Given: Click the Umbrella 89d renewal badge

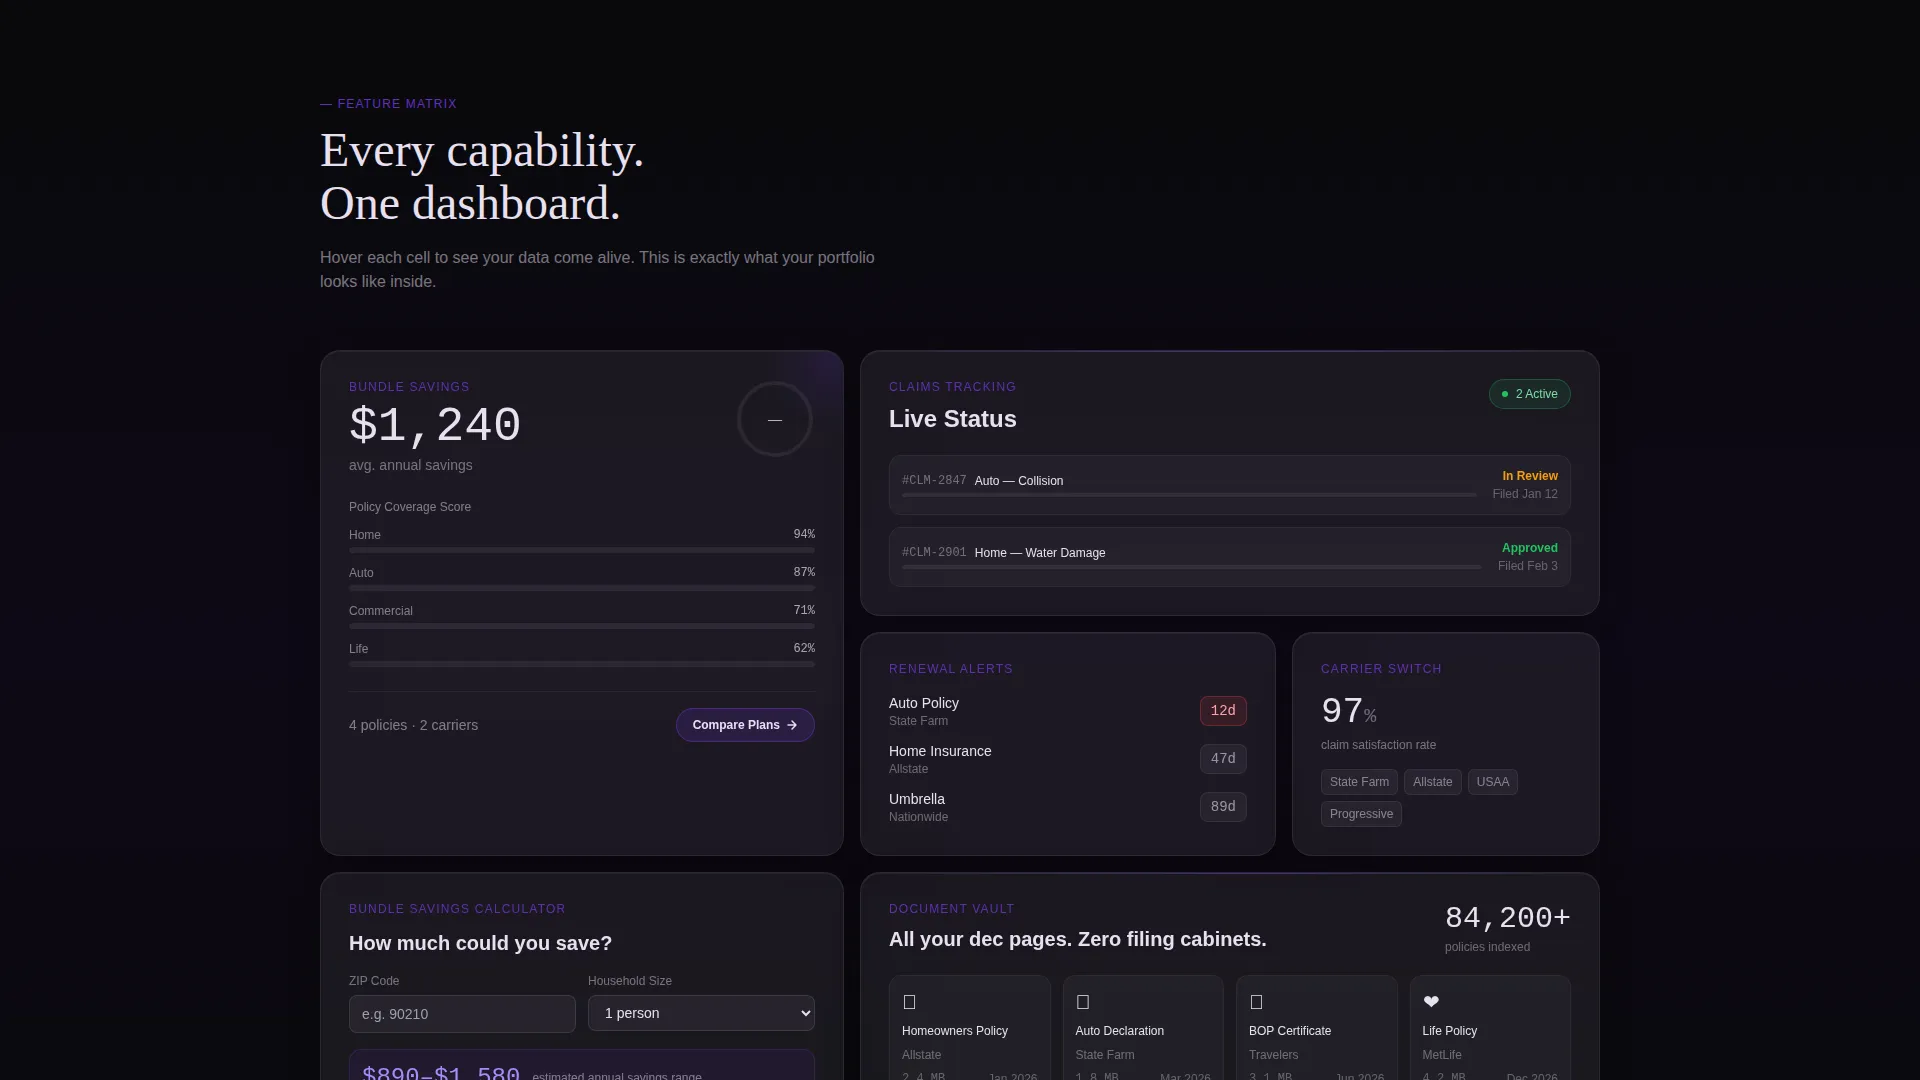Looking at the screenshot, I should [x=1223, y=807].
